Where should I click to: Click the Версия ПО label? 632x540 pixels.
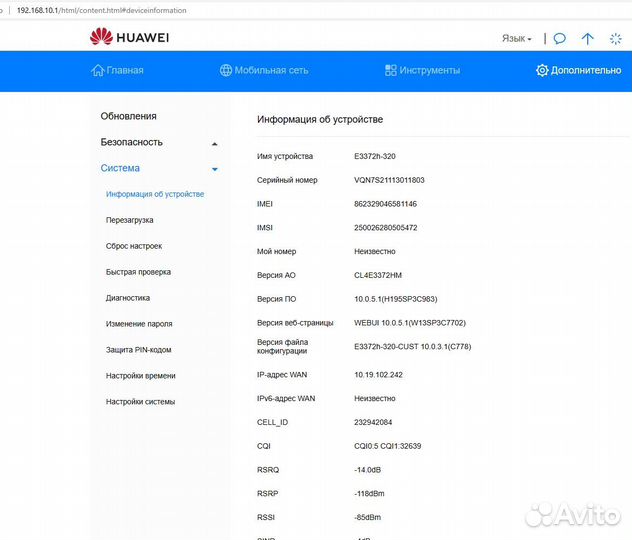pos(276,299)
